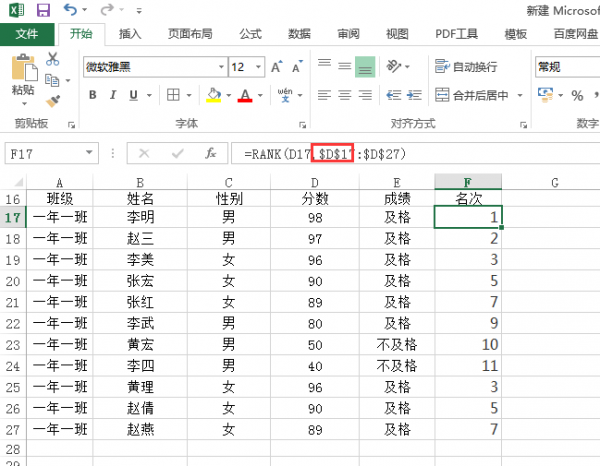
Task: Open the 合并后居中 dropdown arrow
Action: tap(520, 95)
